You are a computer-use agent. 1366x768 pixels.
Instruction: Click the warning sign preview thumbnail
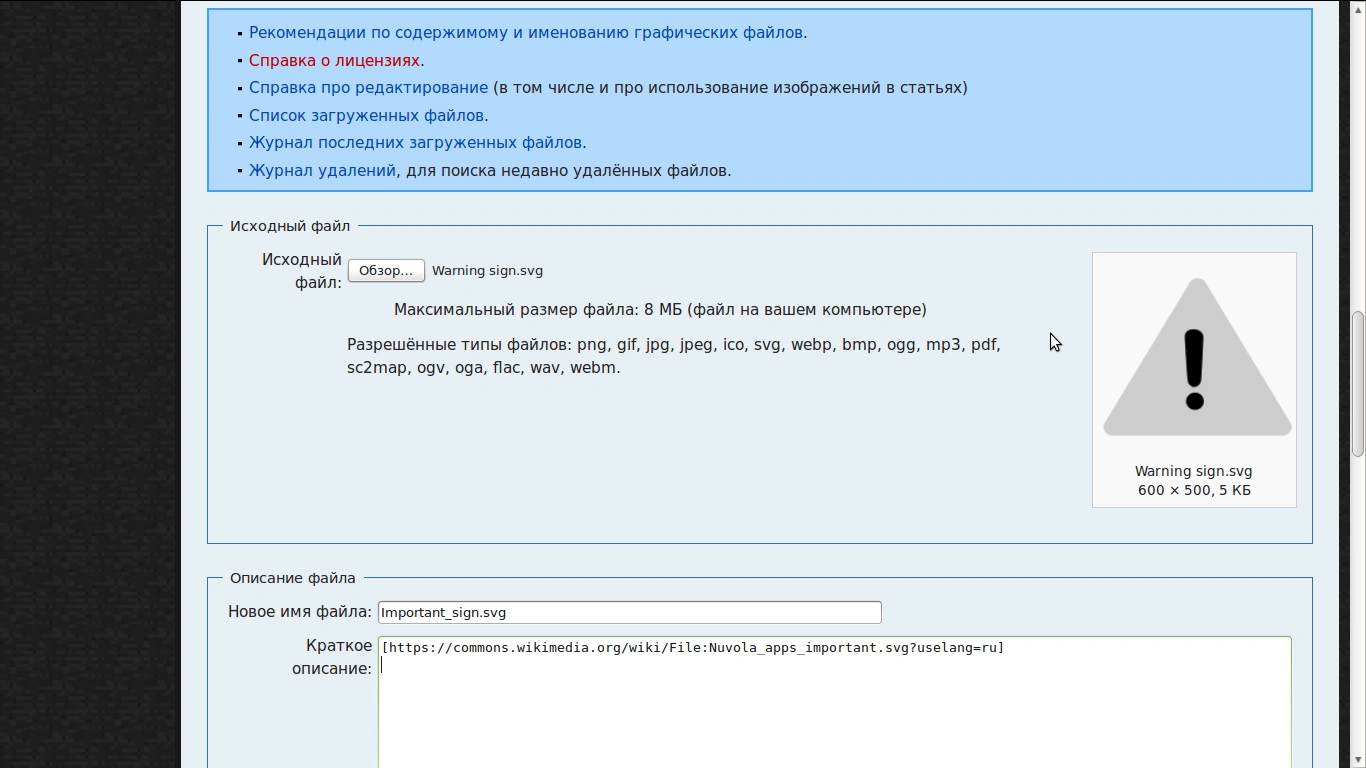click(1197, 357)
